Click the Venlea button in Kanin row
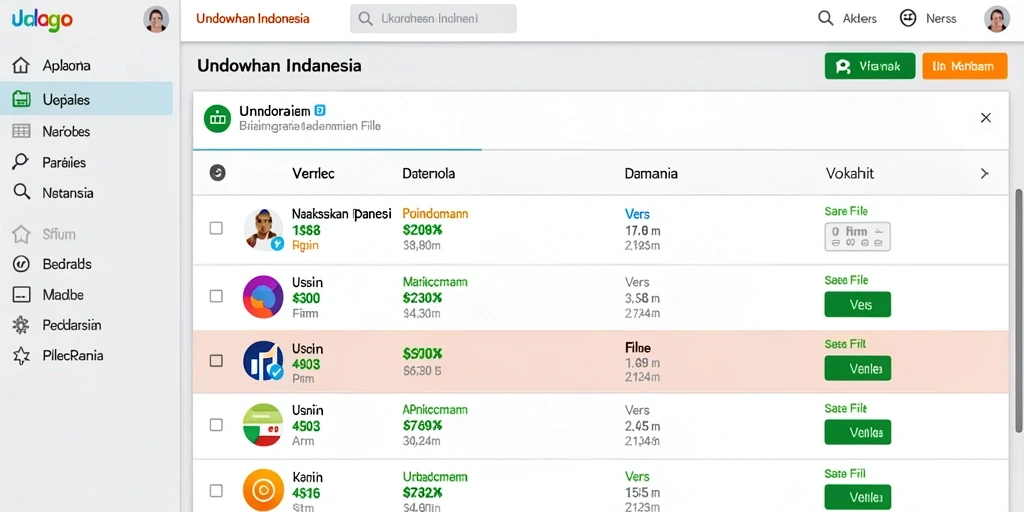The height and width of the screenshot is (512, 1024). click(857, 498)
